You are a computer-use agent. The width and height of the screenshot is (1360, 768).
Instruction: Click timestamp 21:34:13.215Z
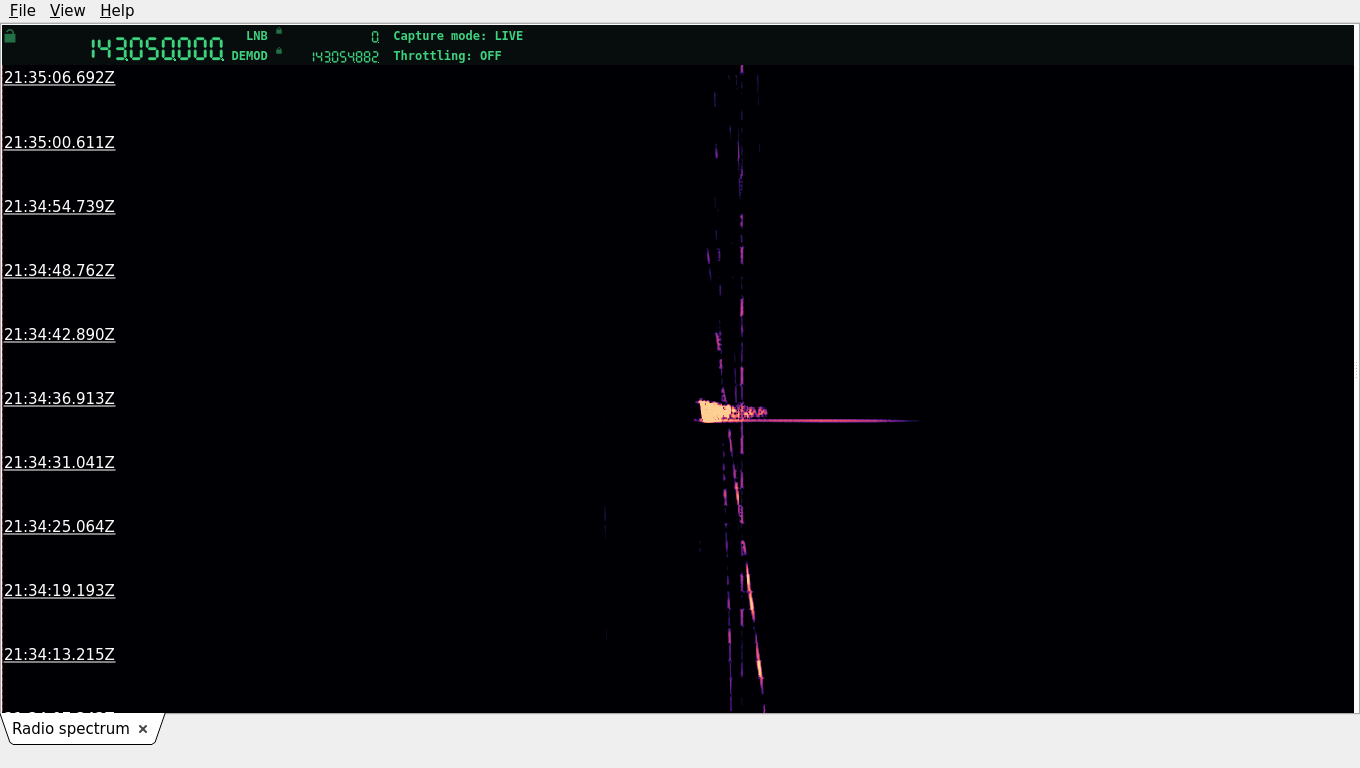coord(59,654)
